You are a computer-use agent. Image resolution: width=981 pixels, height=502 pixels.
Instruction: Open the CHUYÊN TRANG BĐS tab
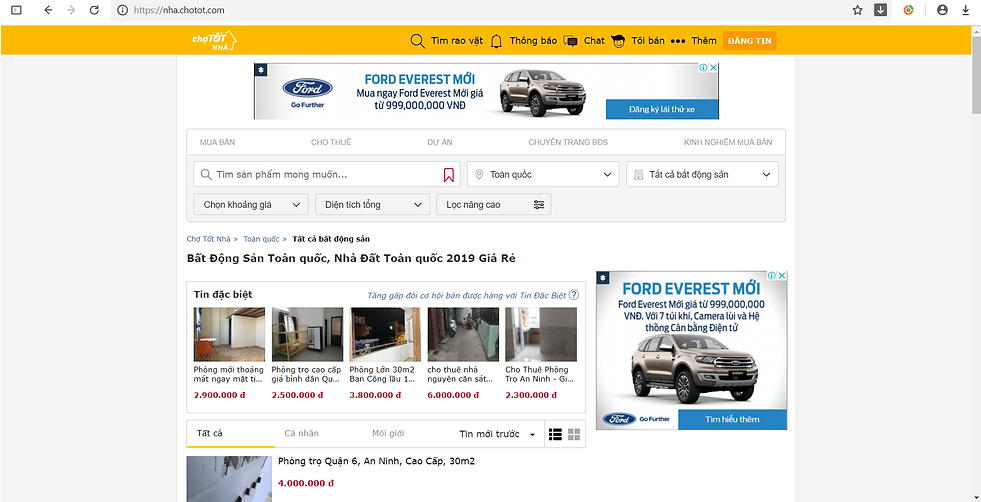click(x=568, y=142)
